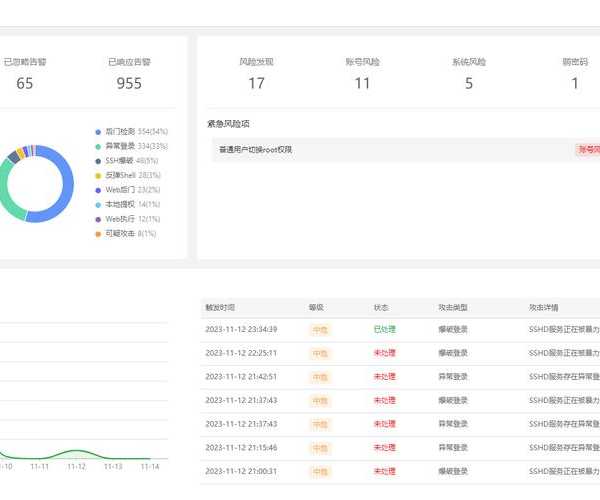
Task: Open the 系统风险 statistic 5
Action: coord(469,83)
